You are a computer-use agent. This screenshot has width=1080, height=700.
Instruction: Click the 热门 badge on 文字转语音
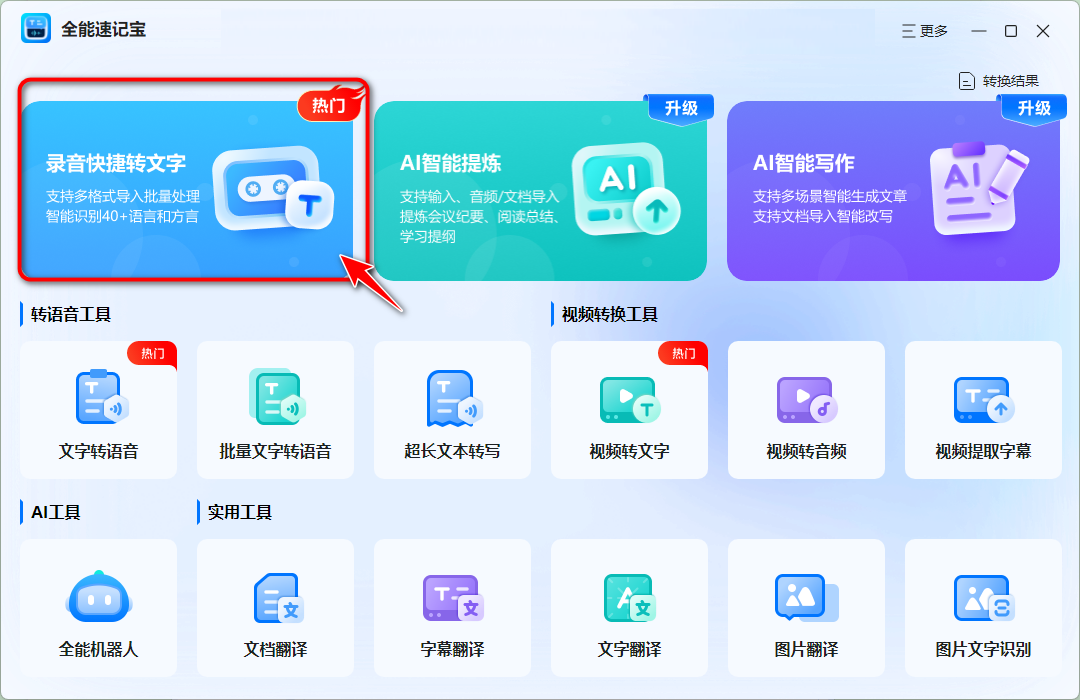tap(153, 353)
